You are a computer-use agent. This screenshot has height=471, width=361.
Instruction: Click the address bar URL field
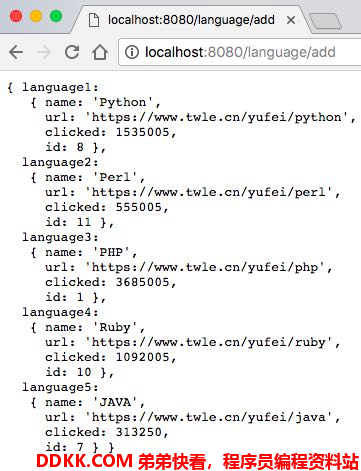pos(240,52)
